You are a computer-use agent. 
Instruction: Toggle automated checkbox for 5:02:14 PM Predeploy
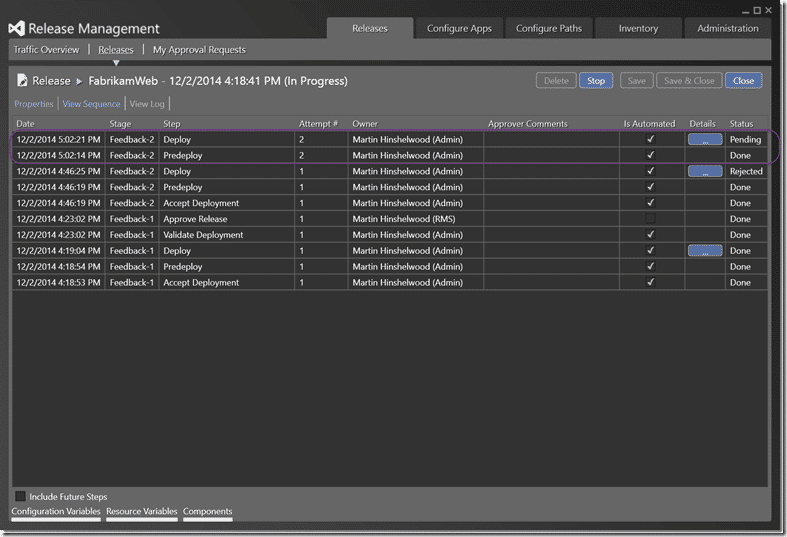tap(650, 155)
